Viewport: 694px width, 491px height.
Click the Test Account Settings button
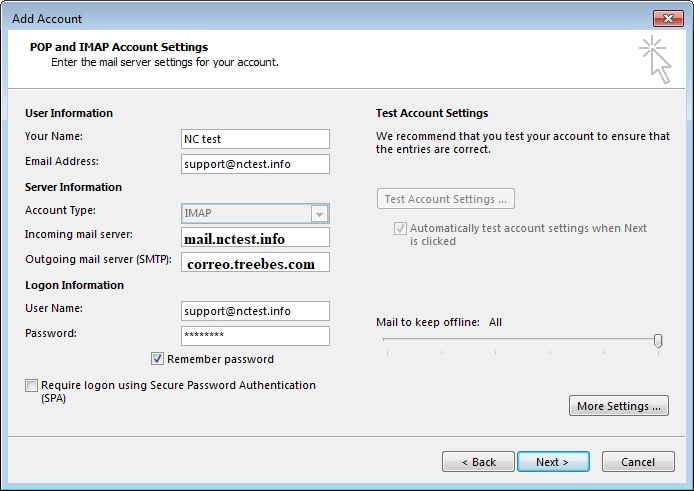(x=446, y=199)
